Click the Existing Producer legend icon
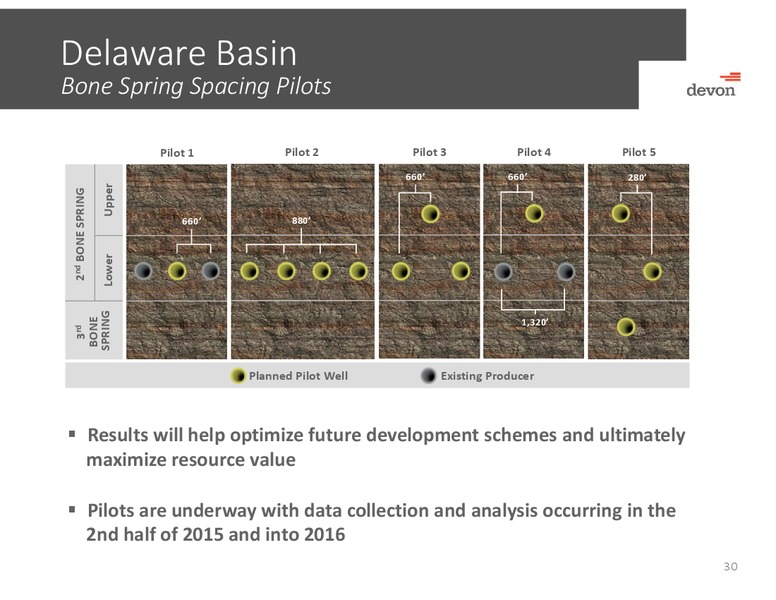This screenshot has width=776, height=600. [429, 376]
